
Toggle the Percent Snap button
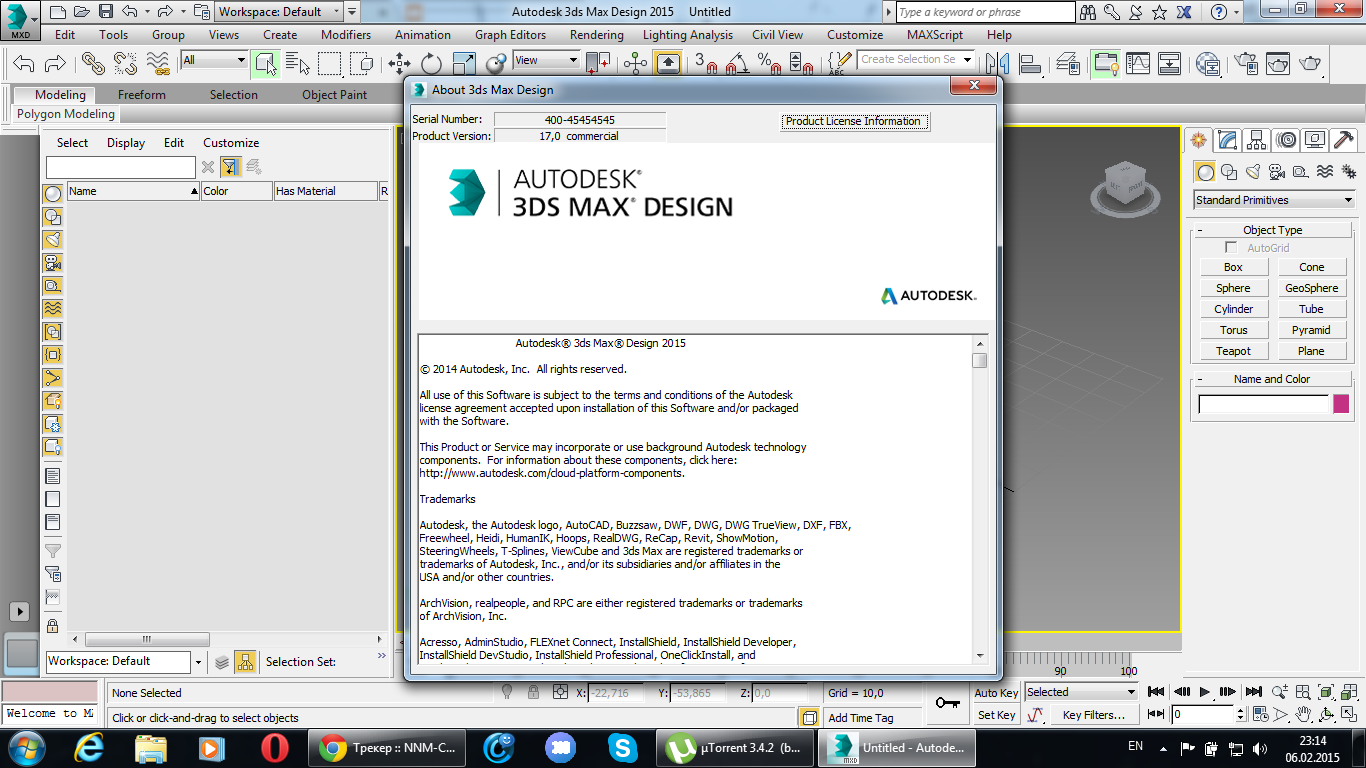pos(769,63)
